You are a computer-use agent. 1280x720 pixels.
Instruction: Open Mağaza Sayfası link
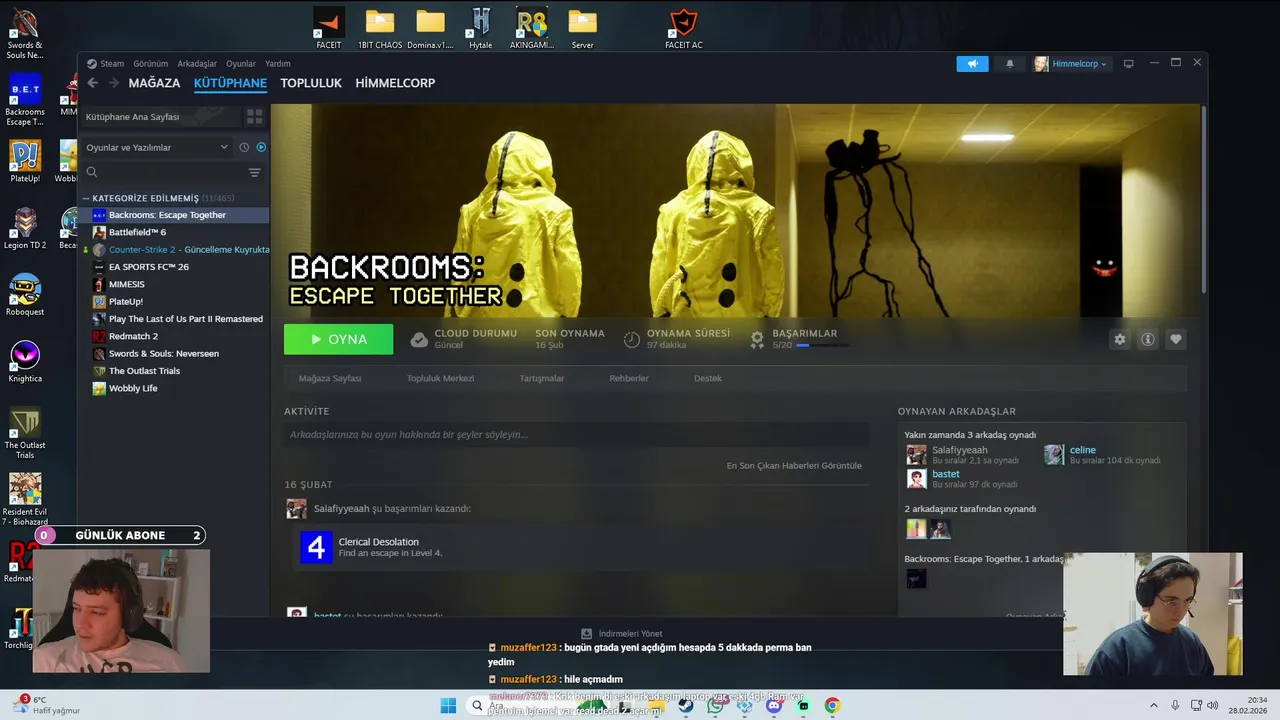point(330,378)
